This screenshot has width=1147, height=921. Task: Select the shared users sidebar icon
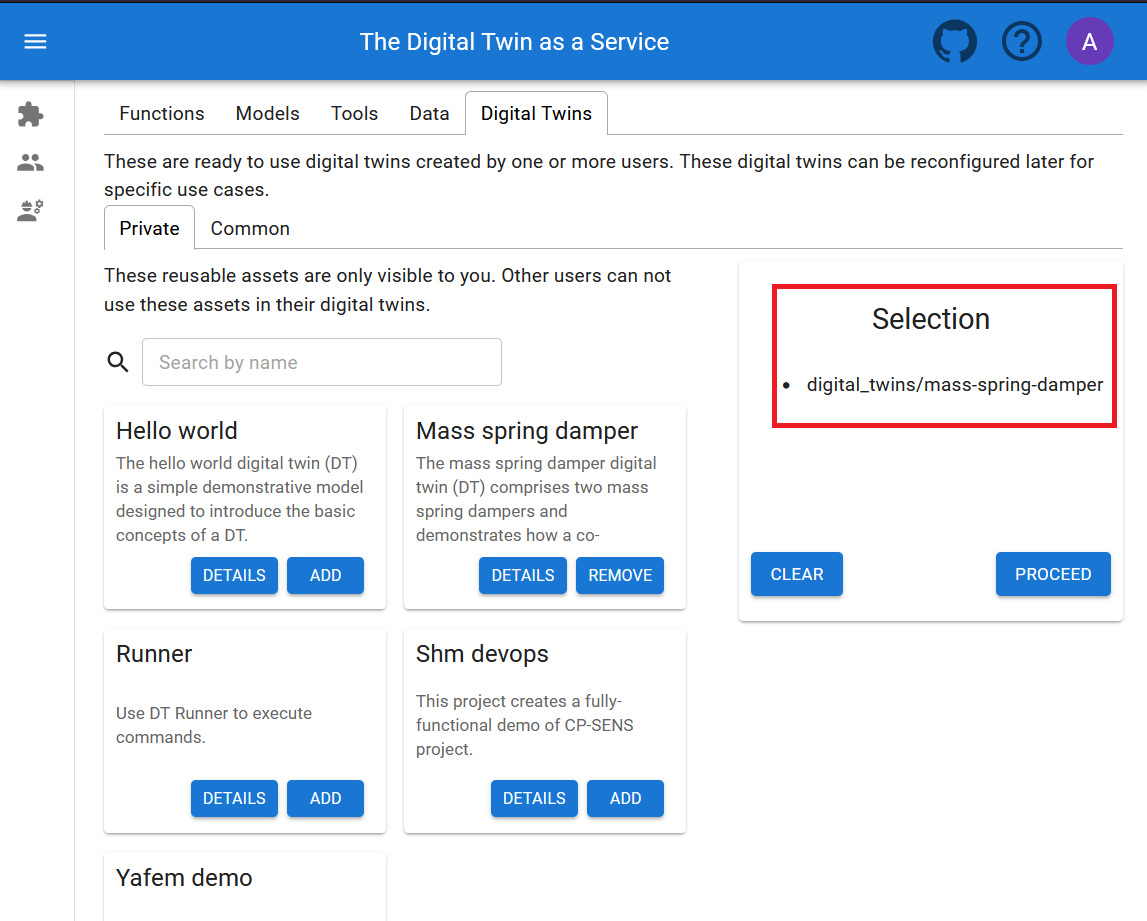30,161
